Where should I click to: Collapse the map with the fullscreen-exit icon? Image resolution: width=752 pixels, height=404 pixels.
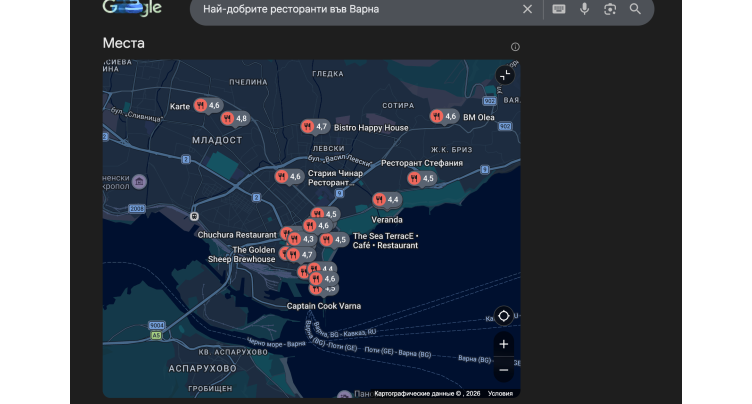pos(505,75)
